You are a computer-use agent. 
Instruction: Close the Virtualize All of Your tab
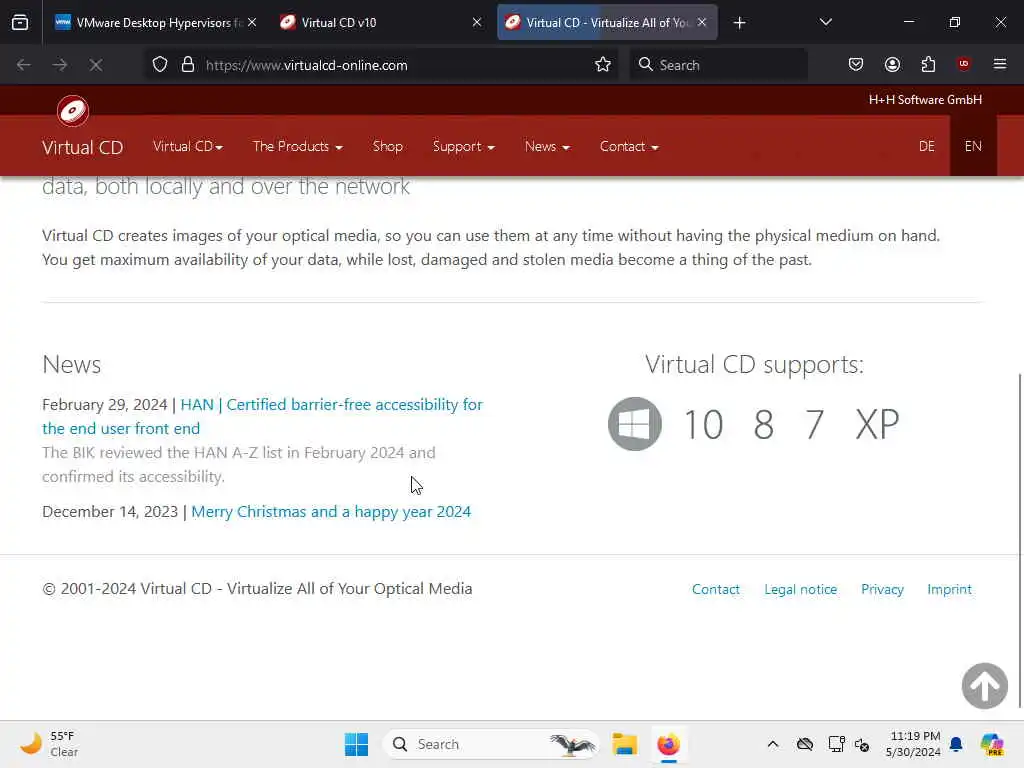[x=702, y=22]
